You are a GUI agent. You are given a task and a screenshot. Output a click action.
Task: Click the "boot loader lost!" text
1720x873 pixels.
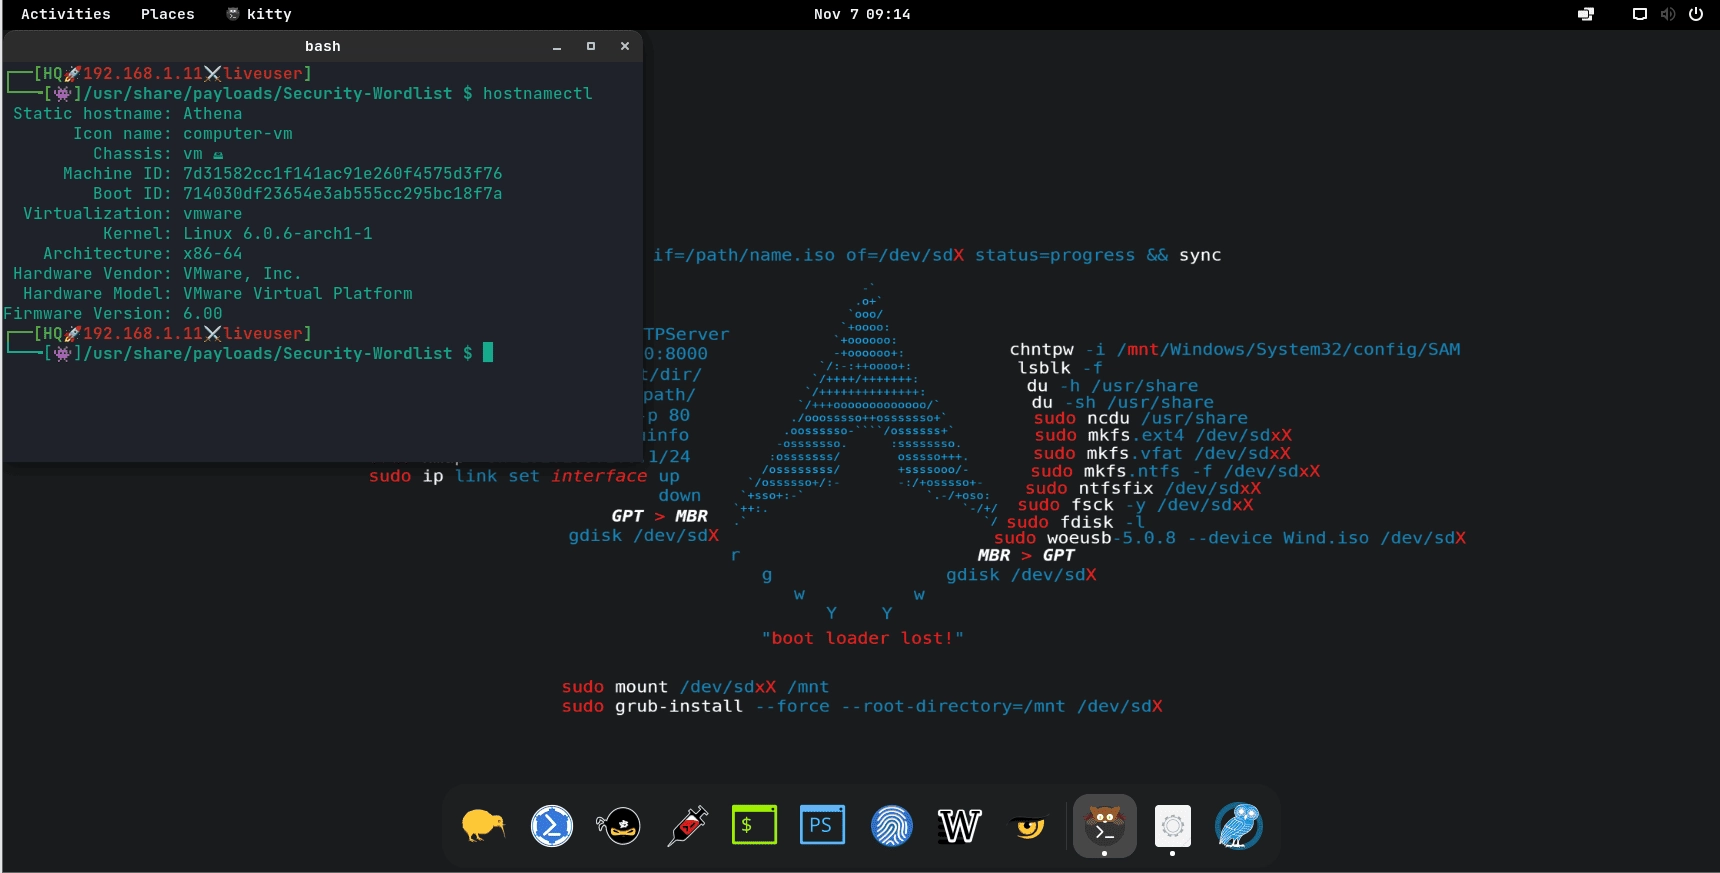(862, 638)
